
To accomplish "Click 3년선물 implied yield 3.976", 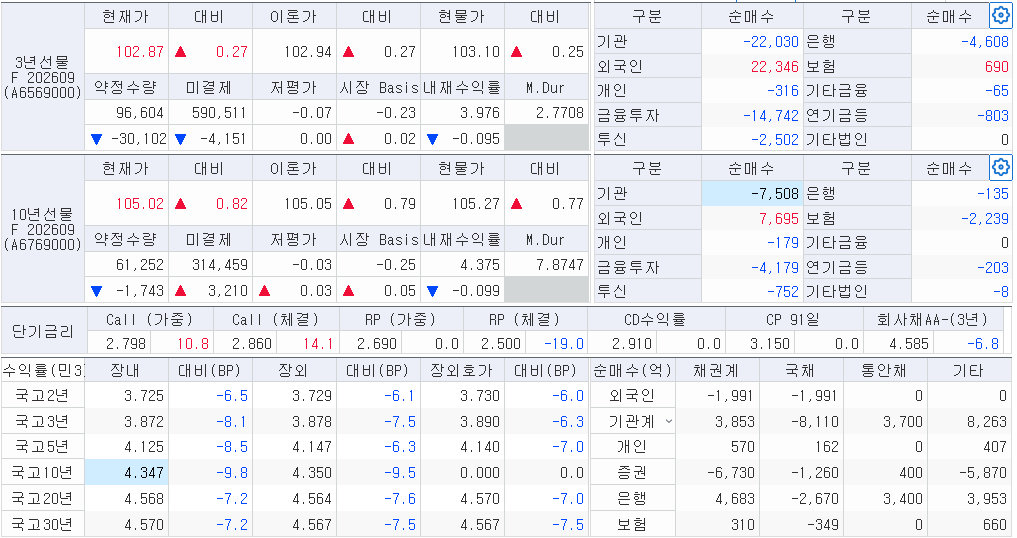I will coord(480,113).
